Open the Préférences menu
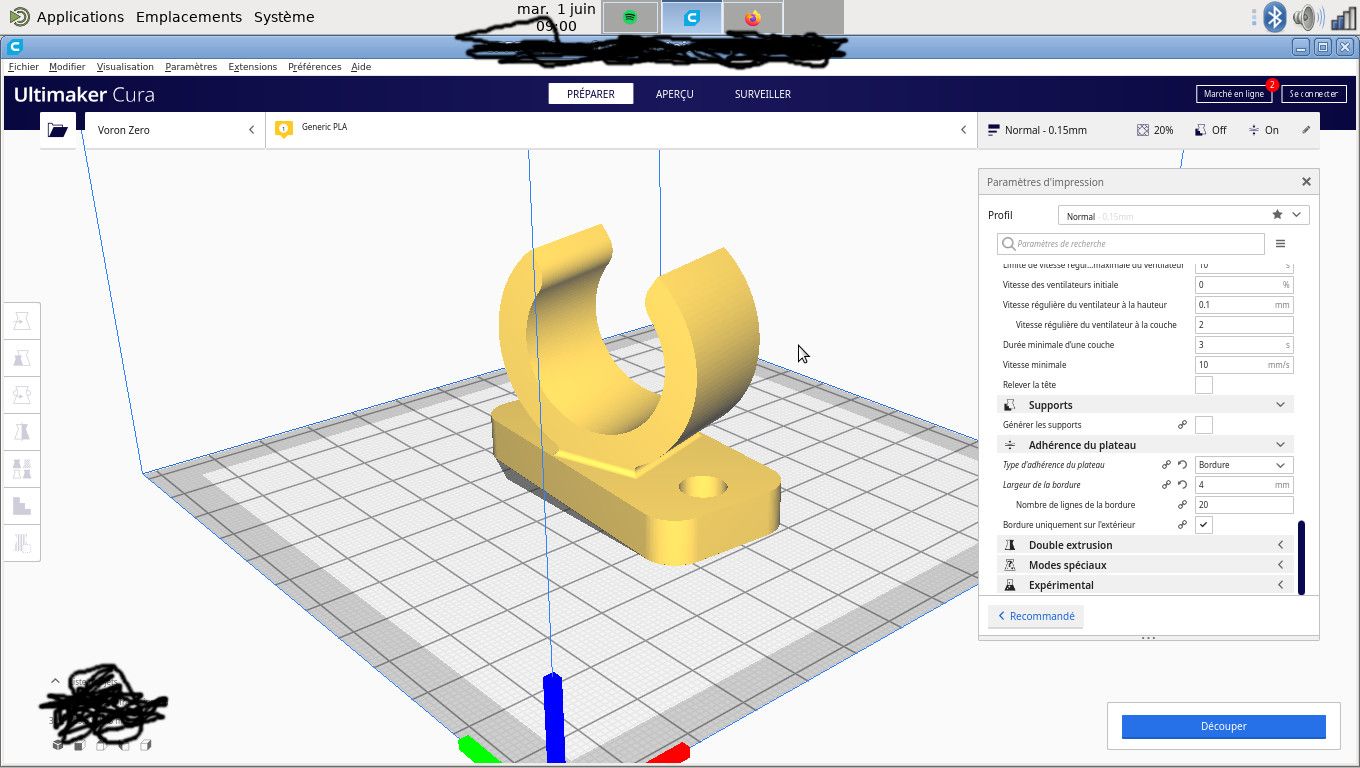Image resolution: width=1360 pixels, height=768 pixels. click(315, 67)
